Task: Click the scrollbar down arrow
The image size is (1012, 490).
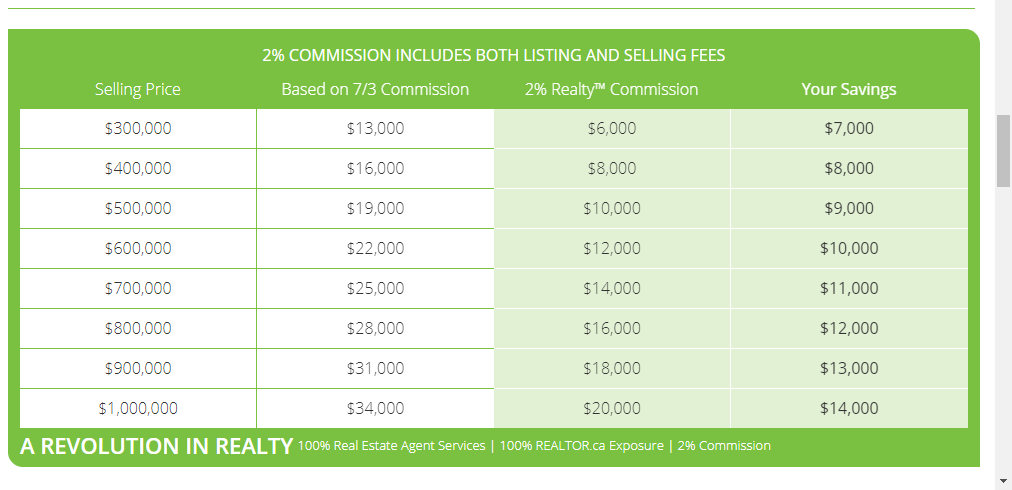Action: pyautogui.click(x=1003, y=481)
